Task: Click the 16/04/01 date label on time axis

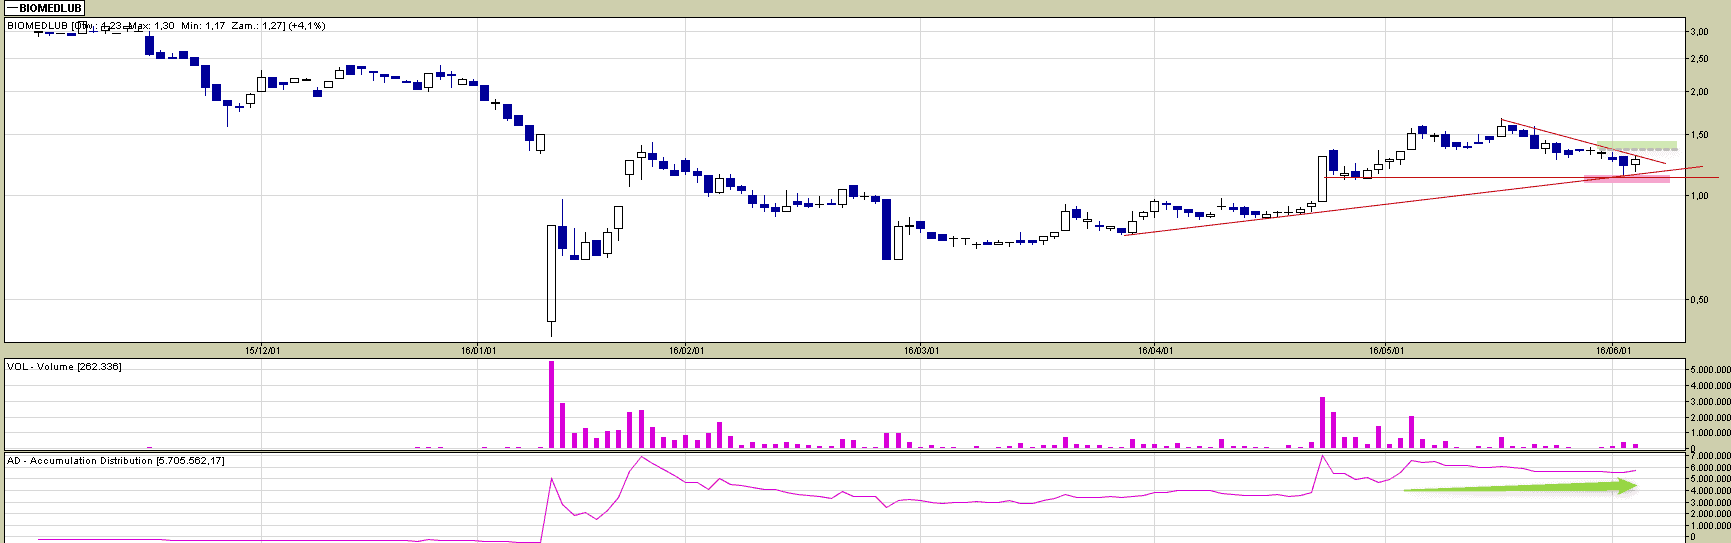Action: [1155, 351]
